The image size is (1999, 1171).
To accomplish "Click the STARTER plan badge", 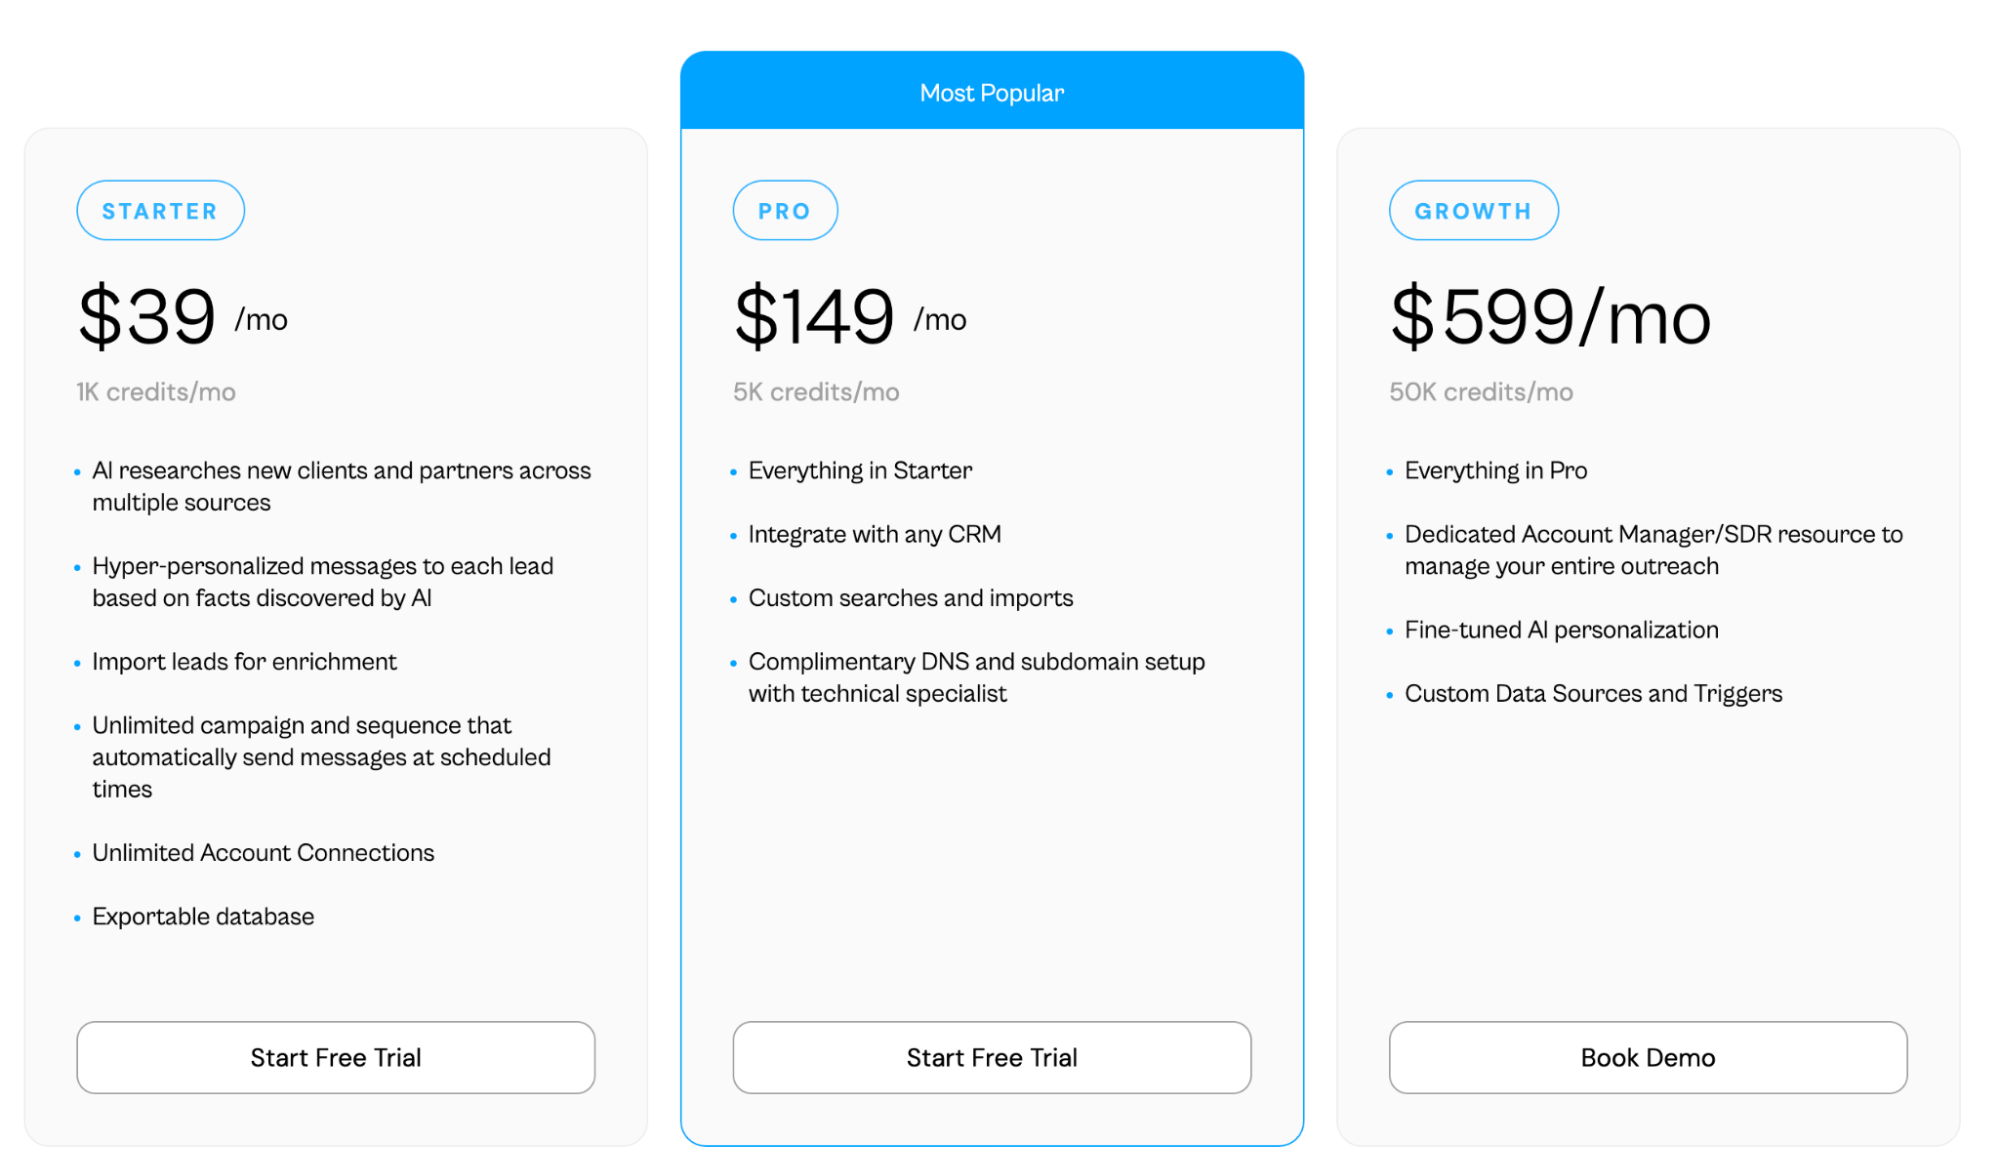I will coord(160,210).
